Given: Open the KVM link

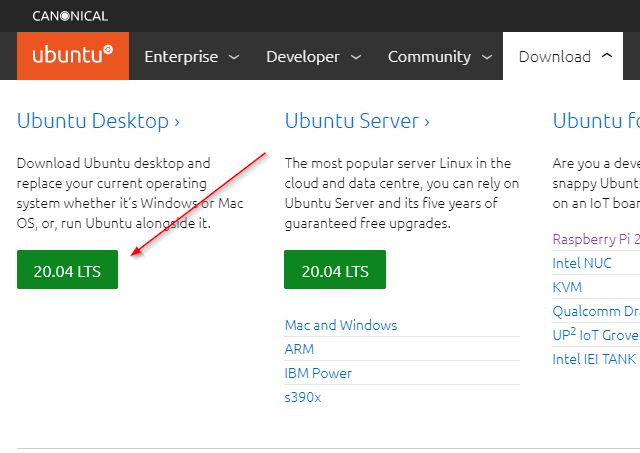Looking at the screenshot, I should (x=567, y=287).
